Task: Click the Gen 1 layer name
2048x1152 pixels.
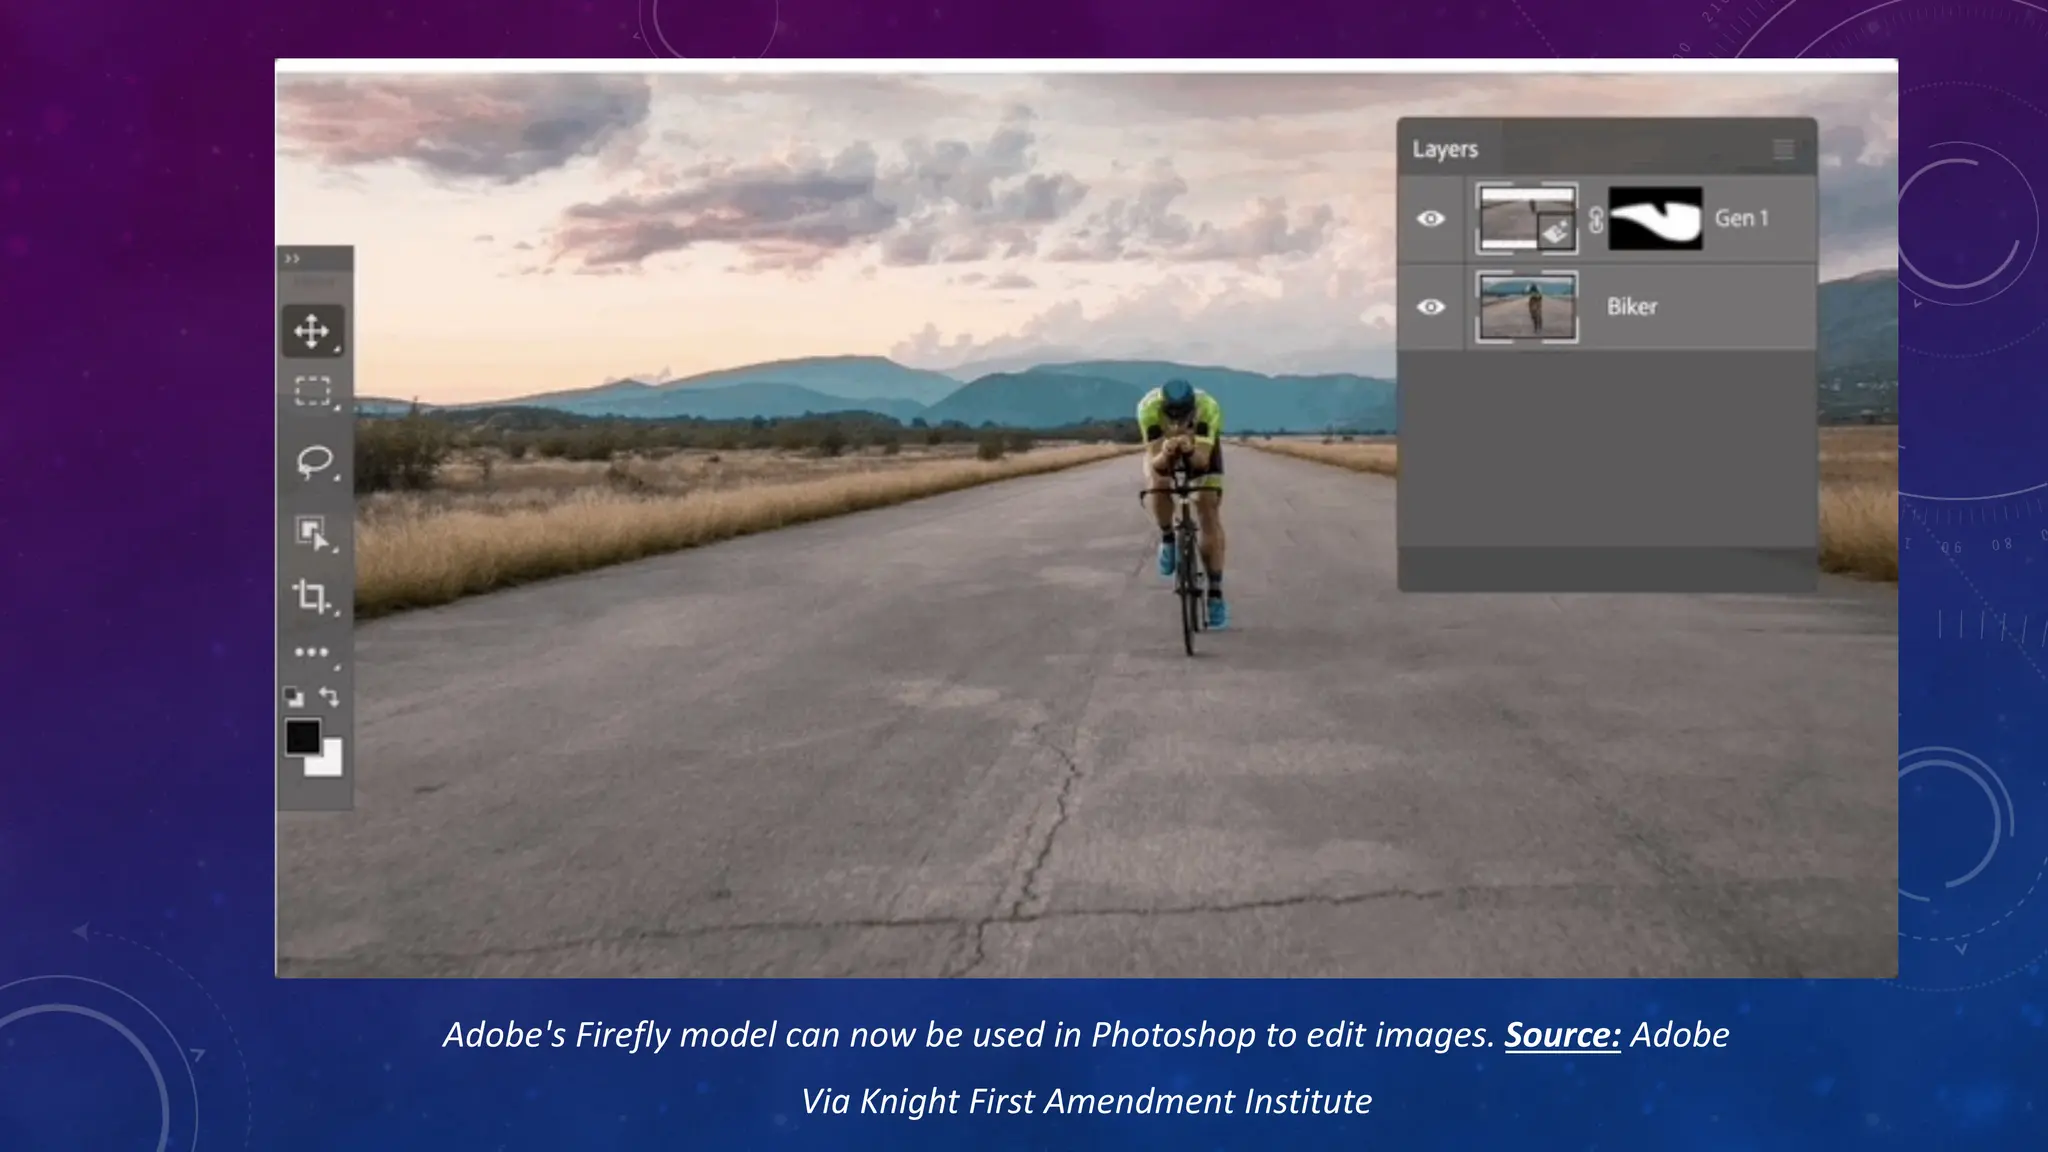Action: click(x=1742, y=218)
